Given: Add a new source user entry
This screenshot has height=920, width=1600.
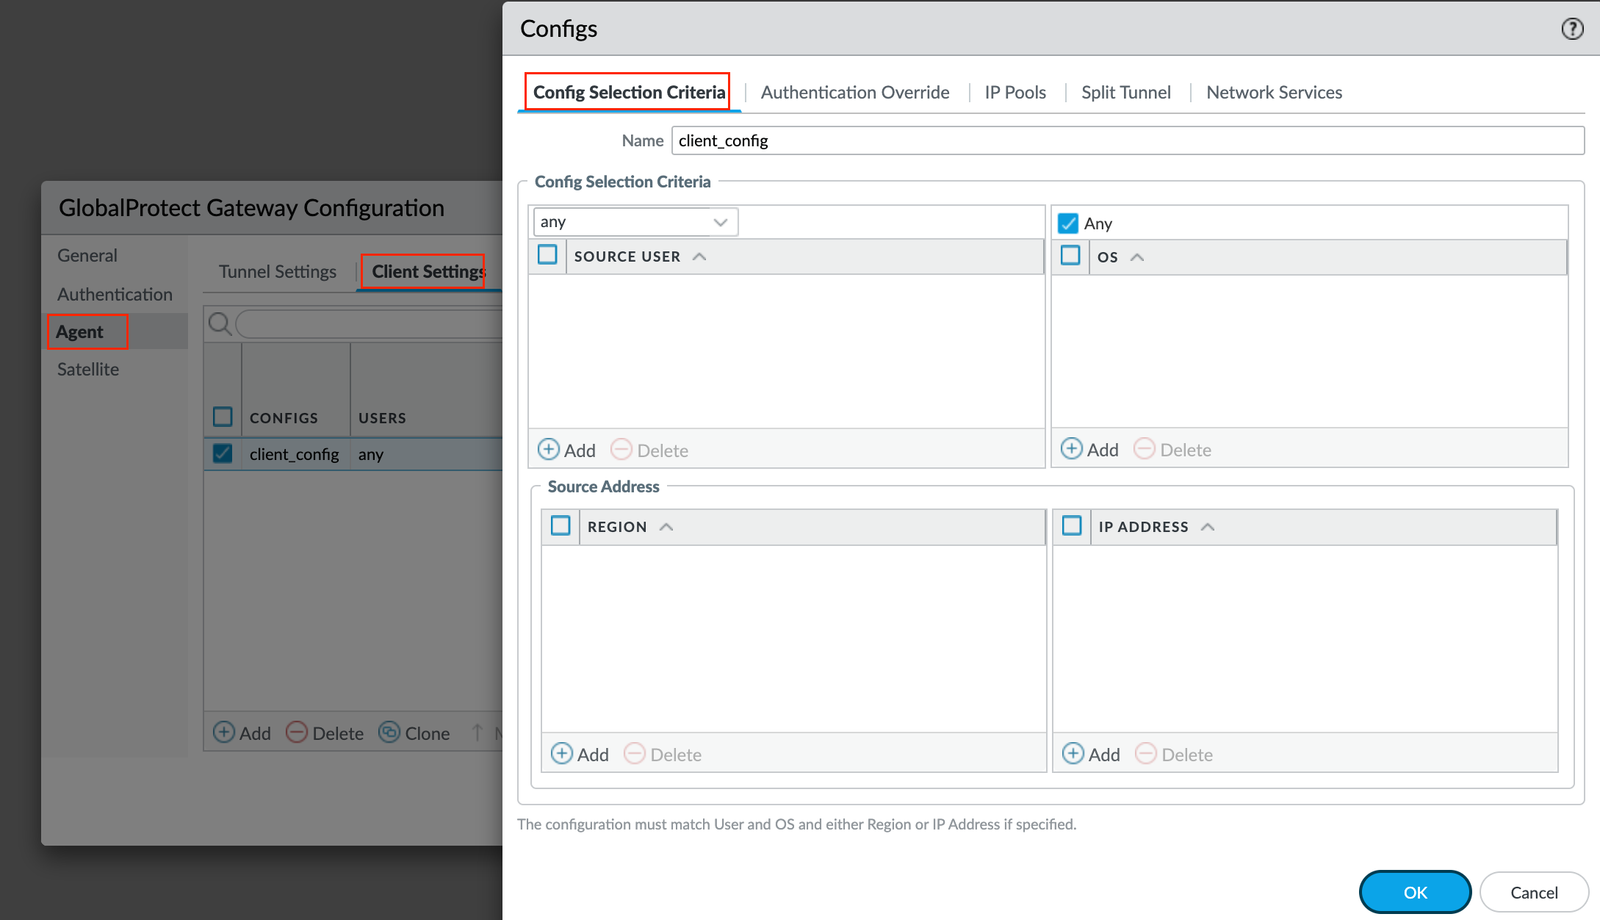Looking at the screenshot, I should coord(567,449).
